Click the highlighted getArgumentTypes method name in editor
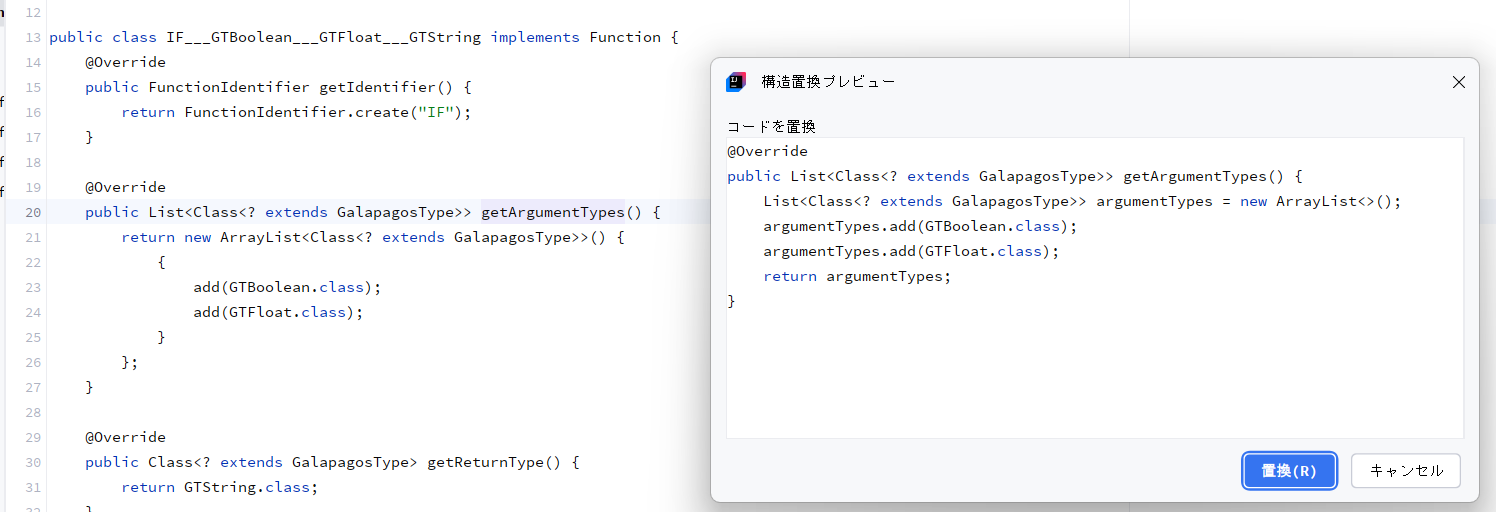1496x512 pixels. [x=553, y=212]
